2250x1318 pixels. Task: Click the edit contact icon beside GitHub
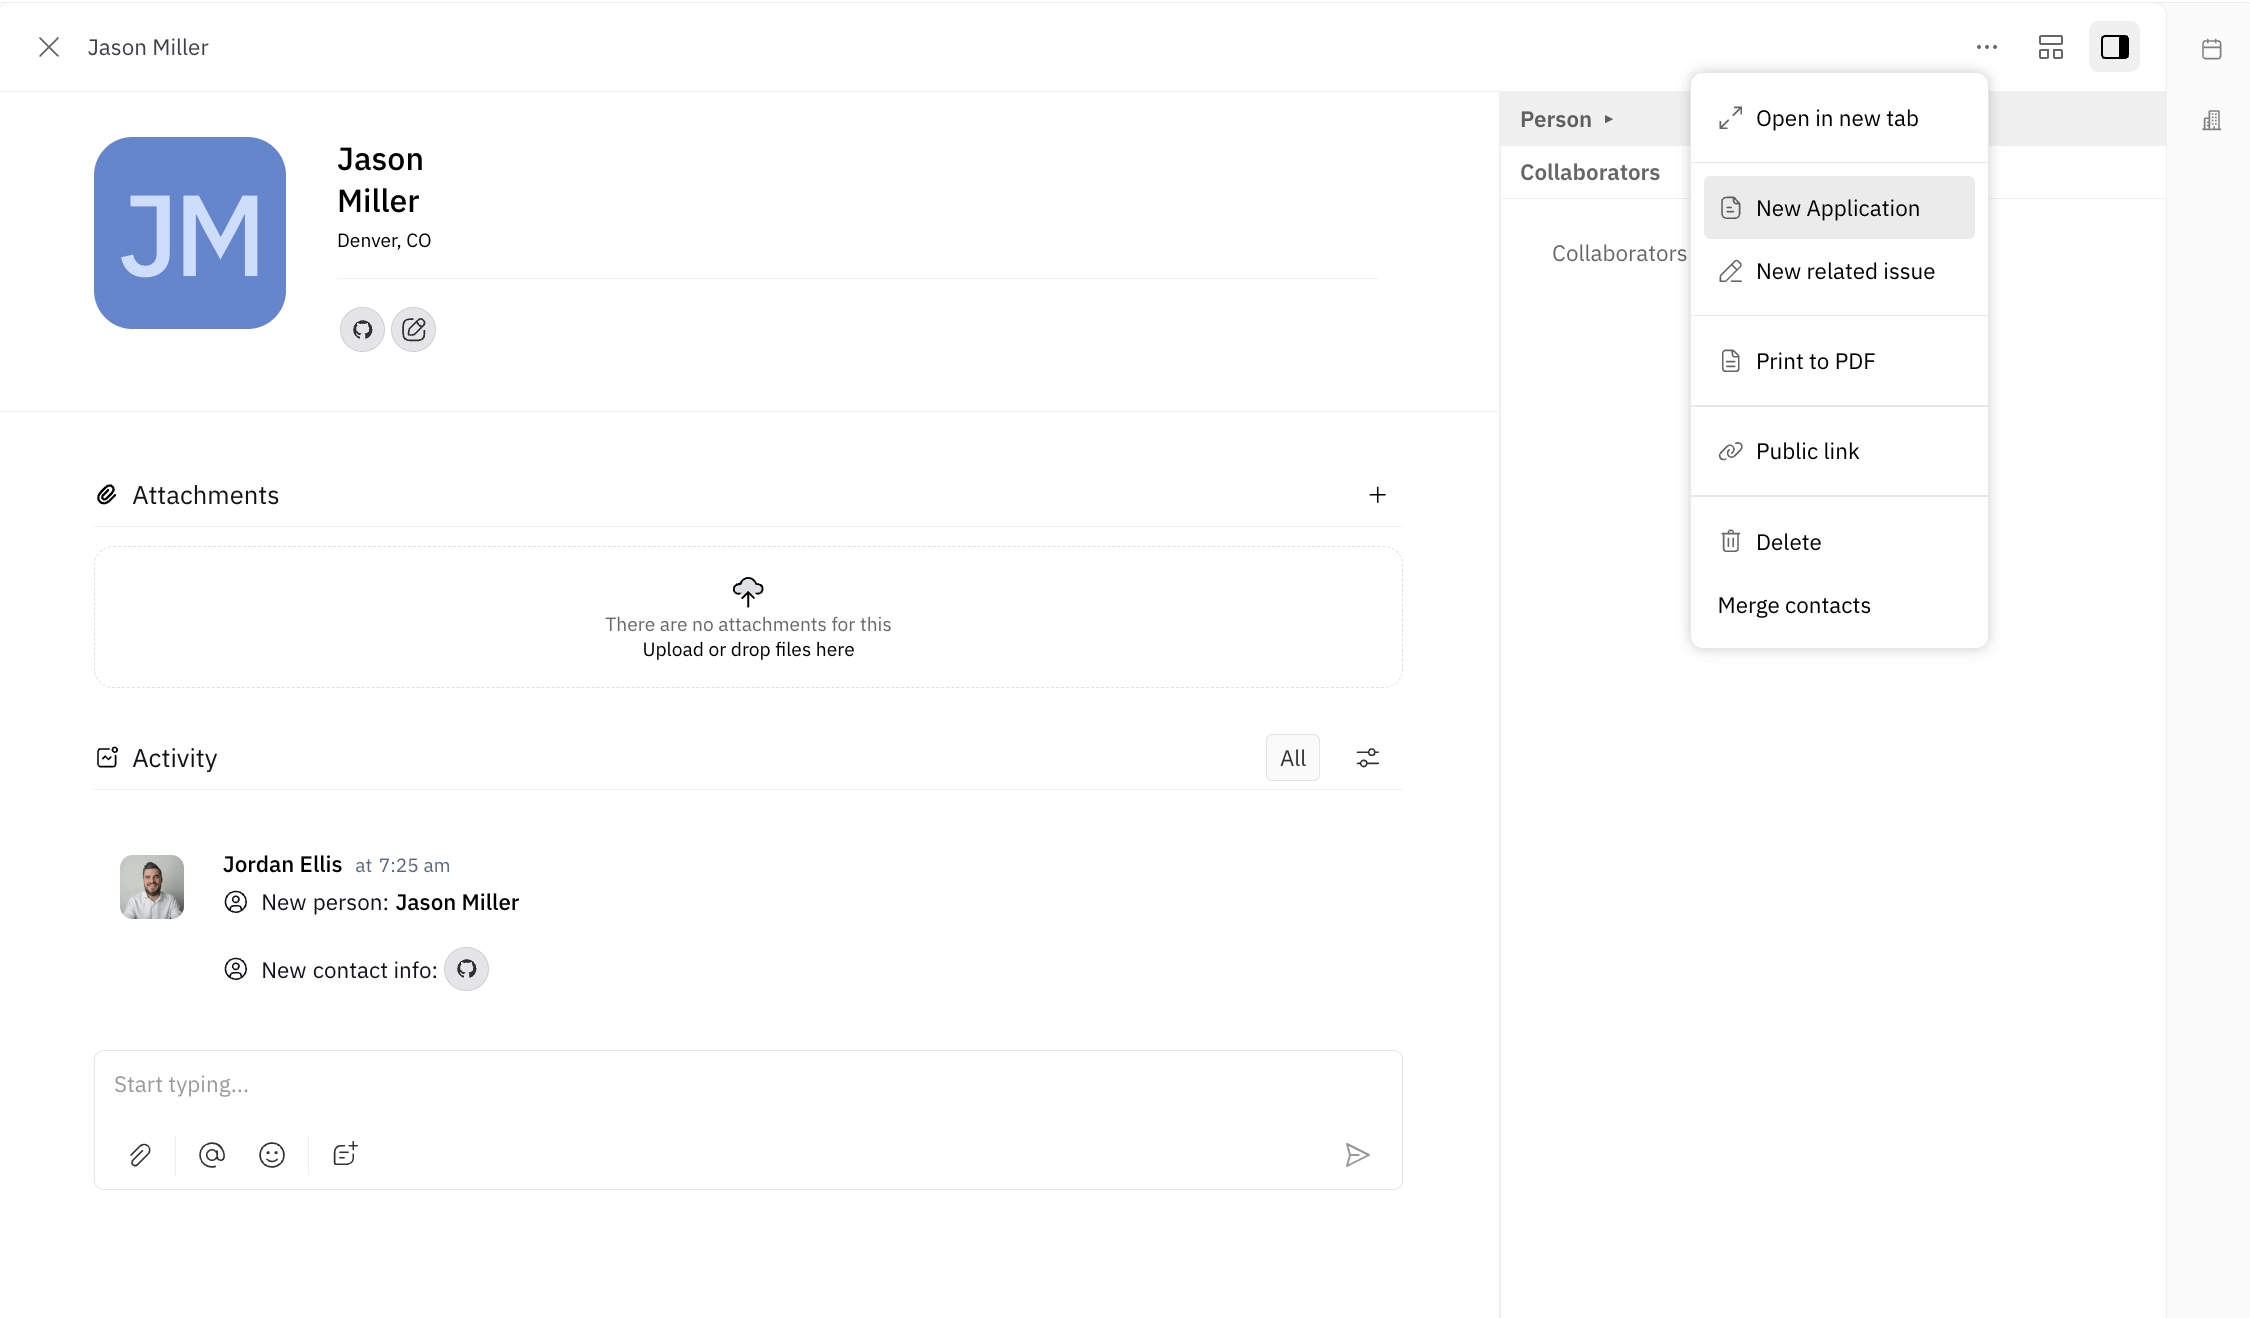[x=413, y=329]
